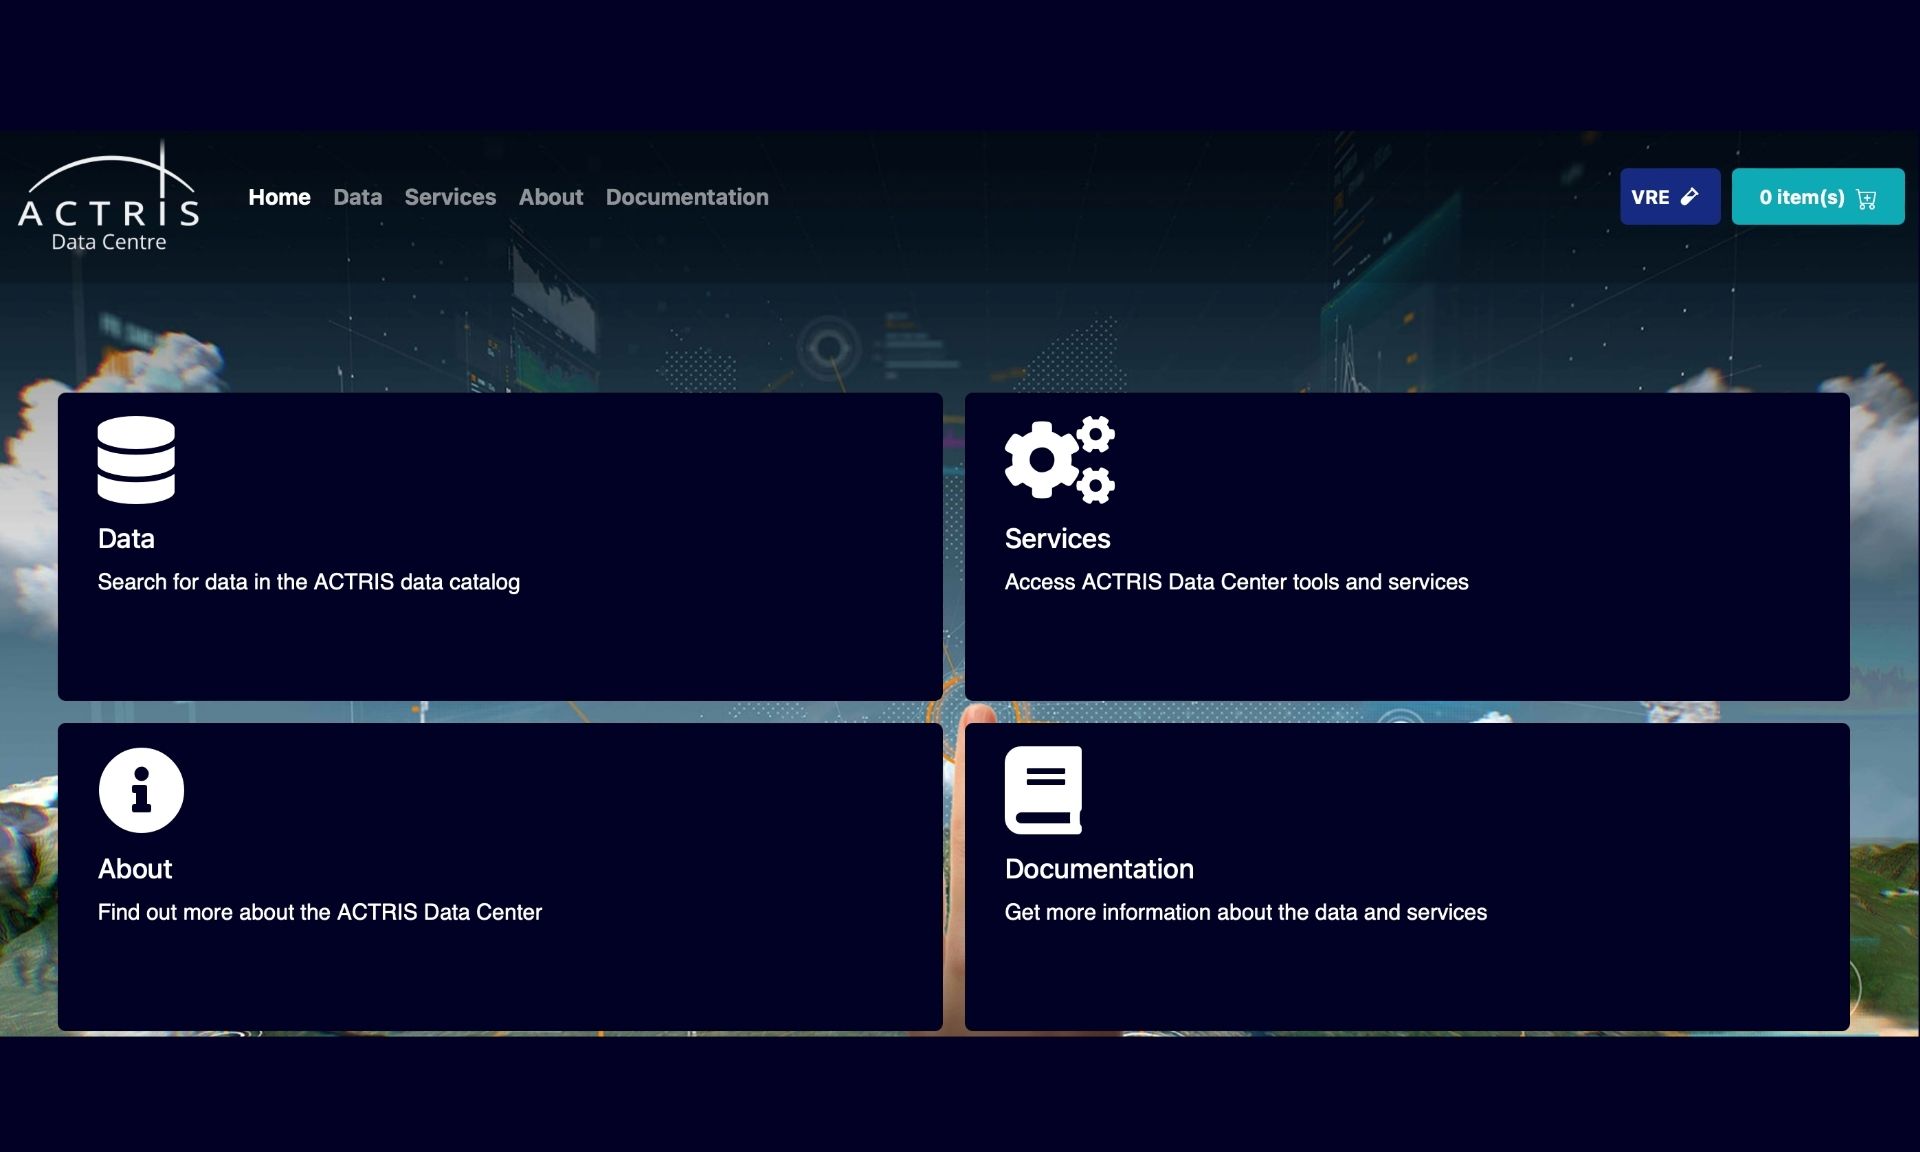Click the Services gears icon
The width and height of the screenshot is (1920, 1152).
[x=1060, y=460]
